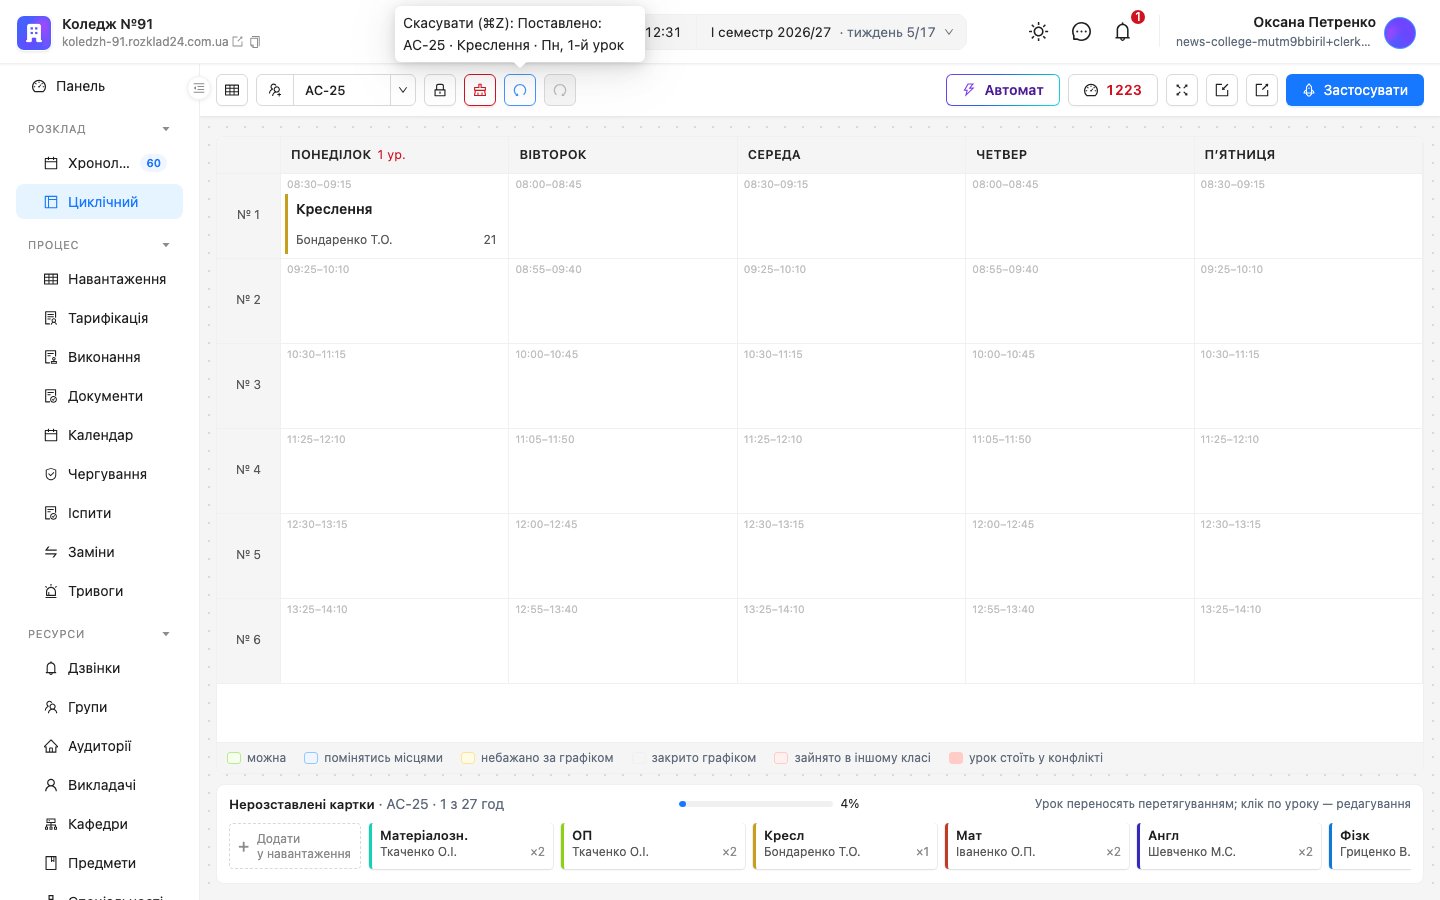Click the 1223 score gauge button

click(1113, 90)
